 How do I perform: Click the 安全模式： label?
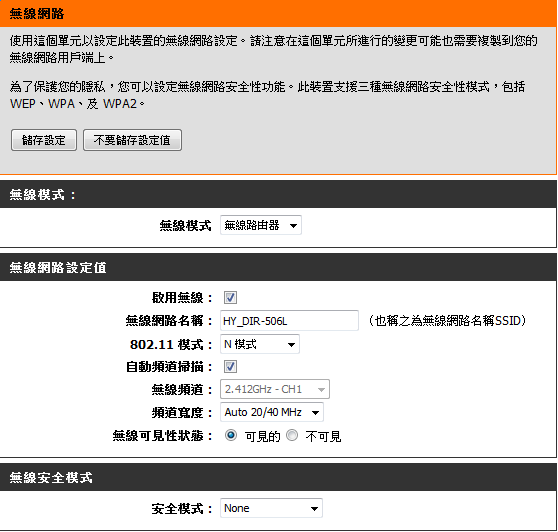coord(182,509)
